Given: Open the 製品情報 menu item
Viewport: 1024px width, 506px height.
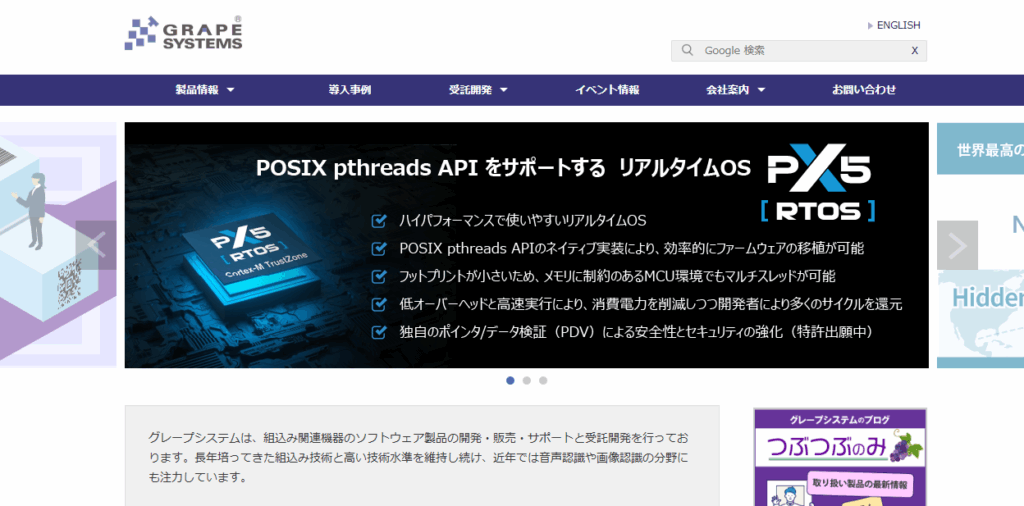Looking at the screenshot, I should coord(197,90).
